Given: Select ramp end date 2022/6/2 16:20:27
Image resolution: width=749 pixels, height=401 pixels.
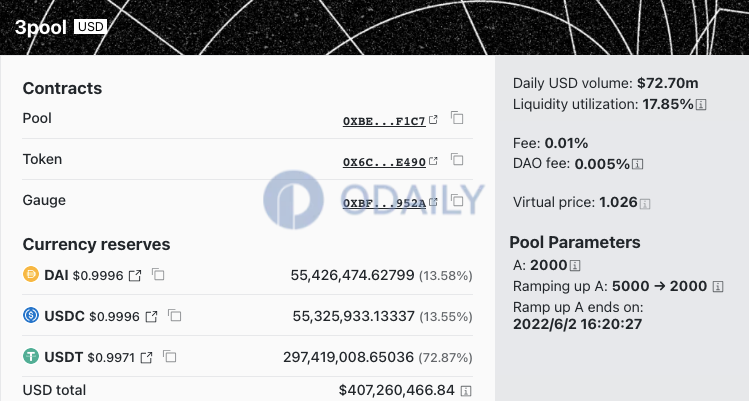Looking at the screenshot, I should (578, 324).
